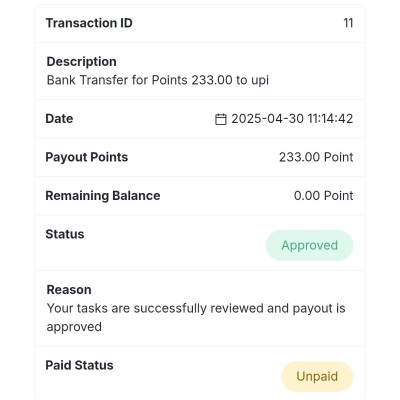Click the transaction ID value 11

[x=348, y=23]
